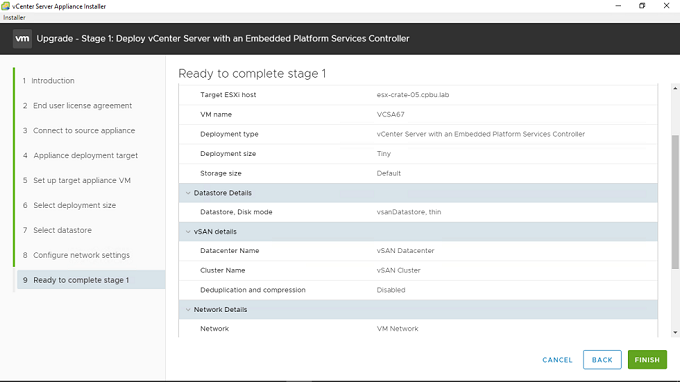
Task: Click the Datacenter Name label
Action: pyautogui.click(x=229, y=251)
